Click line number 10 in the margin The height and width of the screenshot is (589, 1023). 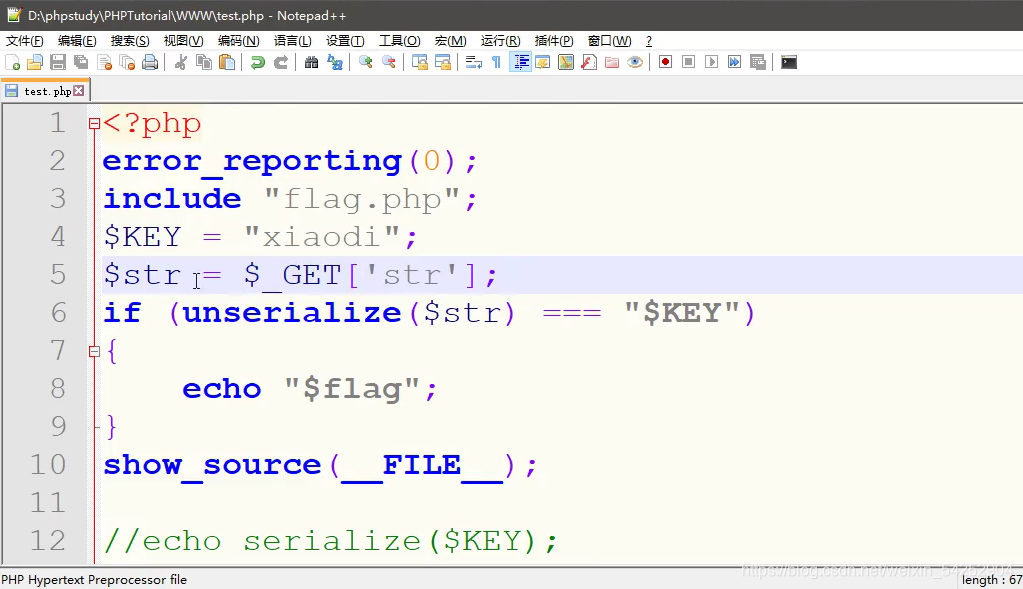(48, 465)
